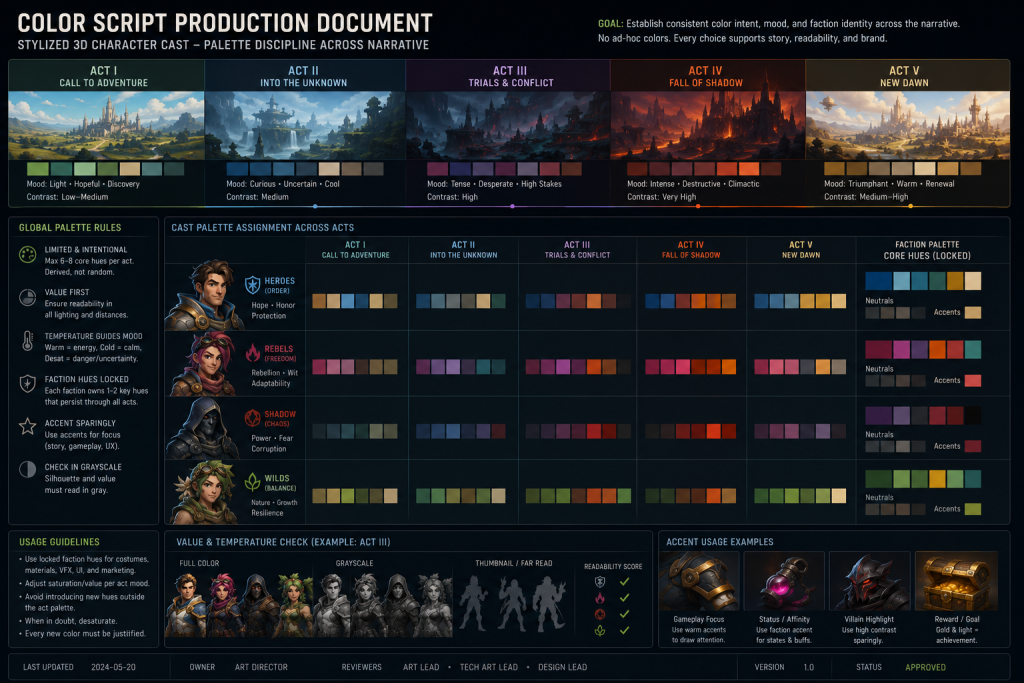Select the half-circle icon for Check in Grayscale

pyautogui.click(x=27, y=469)
